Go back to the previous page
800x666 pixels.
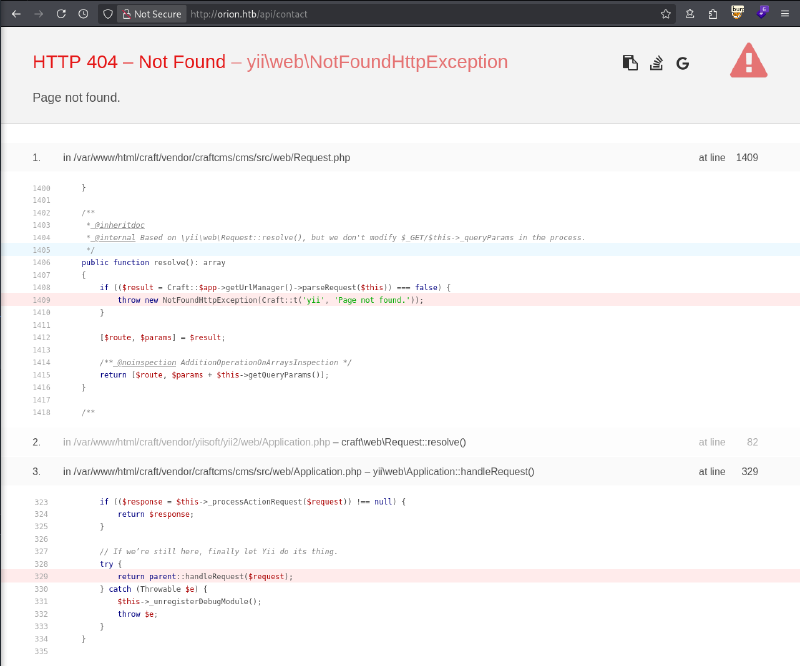point(16,14)
